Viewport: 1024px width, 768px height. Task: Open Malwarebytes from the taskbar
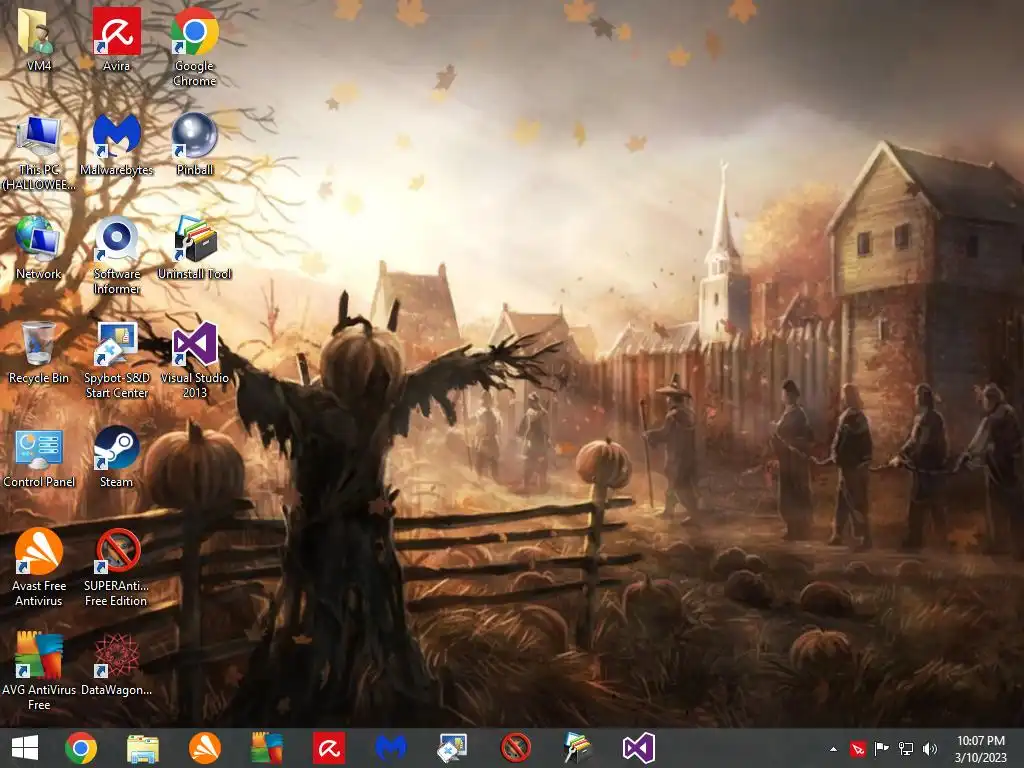391,748
